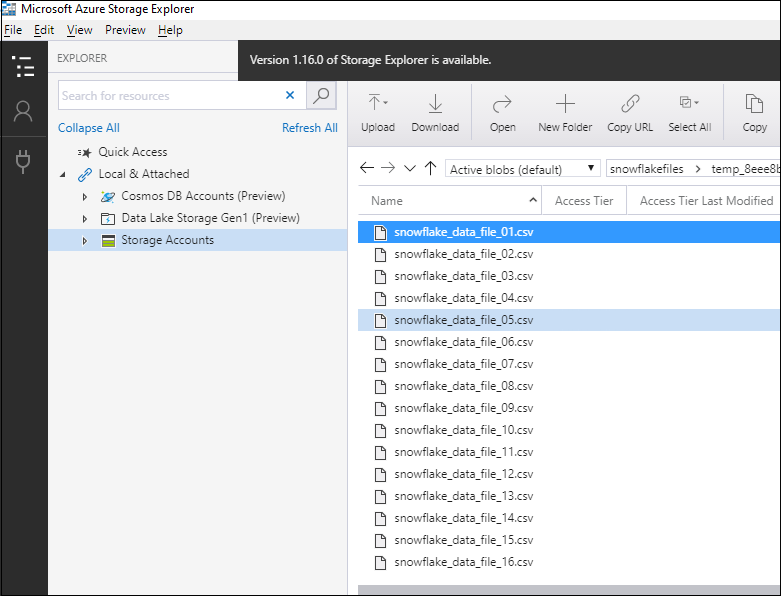Open the Active blobs (default) dropdown
Screen dimensions: 781x596
coord(522,169)
